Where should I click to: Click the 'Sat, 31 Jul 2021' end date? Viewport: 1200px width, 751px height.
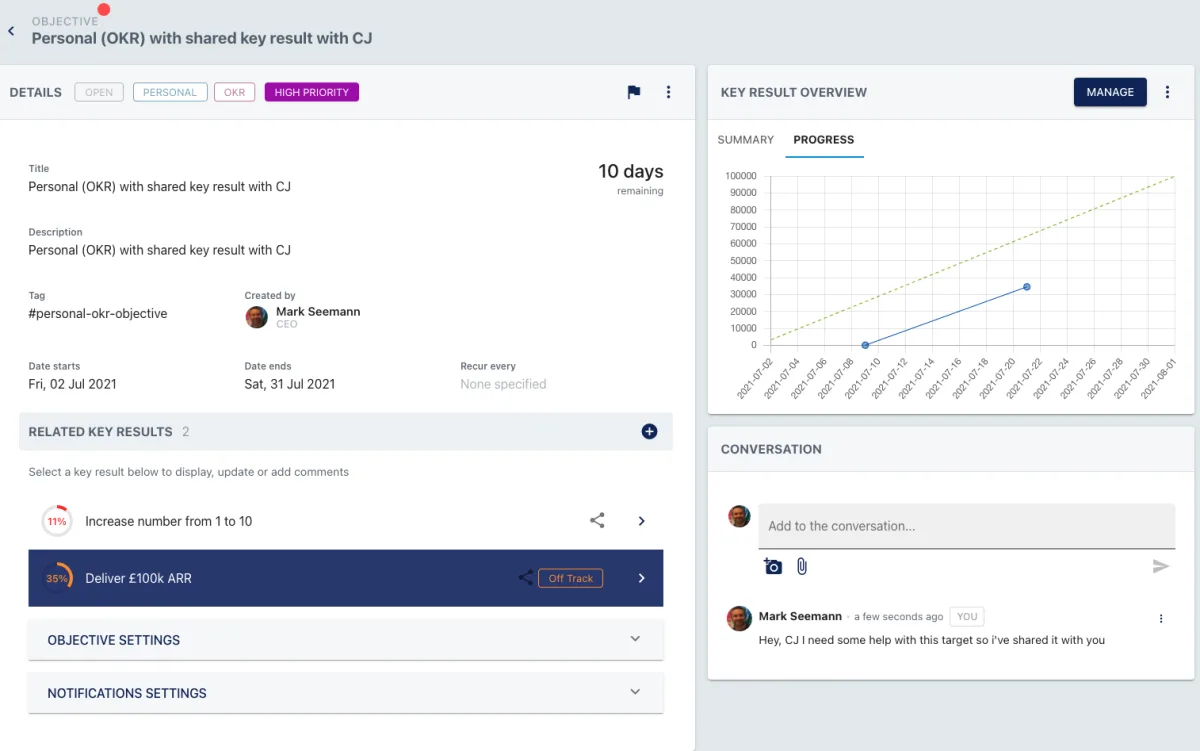click(290, 384)
